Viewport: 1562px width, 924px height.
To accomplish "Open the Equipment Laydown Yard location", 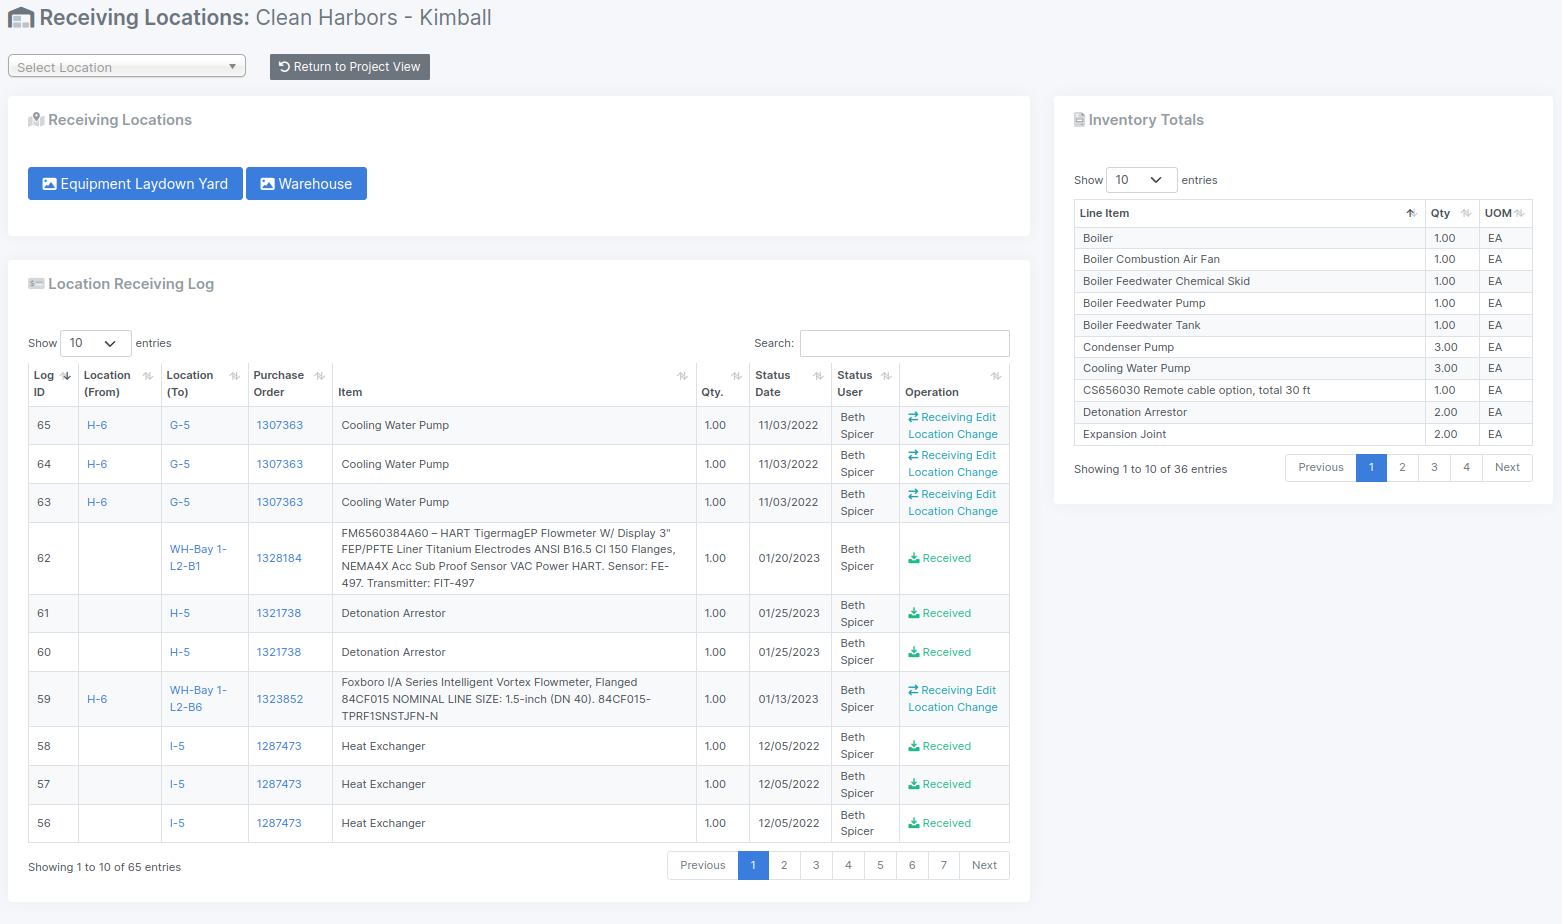I will pos(135,184).
